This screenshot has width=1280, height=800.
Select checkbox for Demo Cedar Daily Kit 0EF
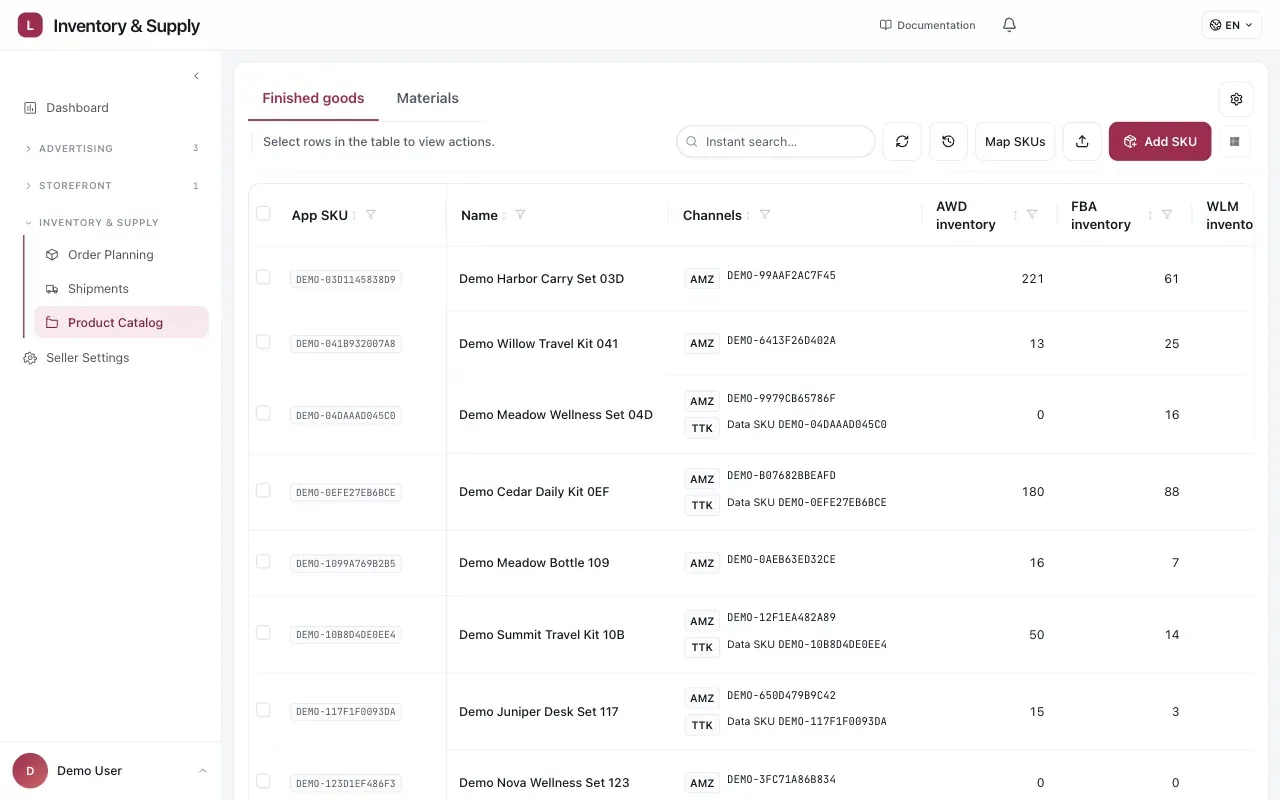(263, 490)
